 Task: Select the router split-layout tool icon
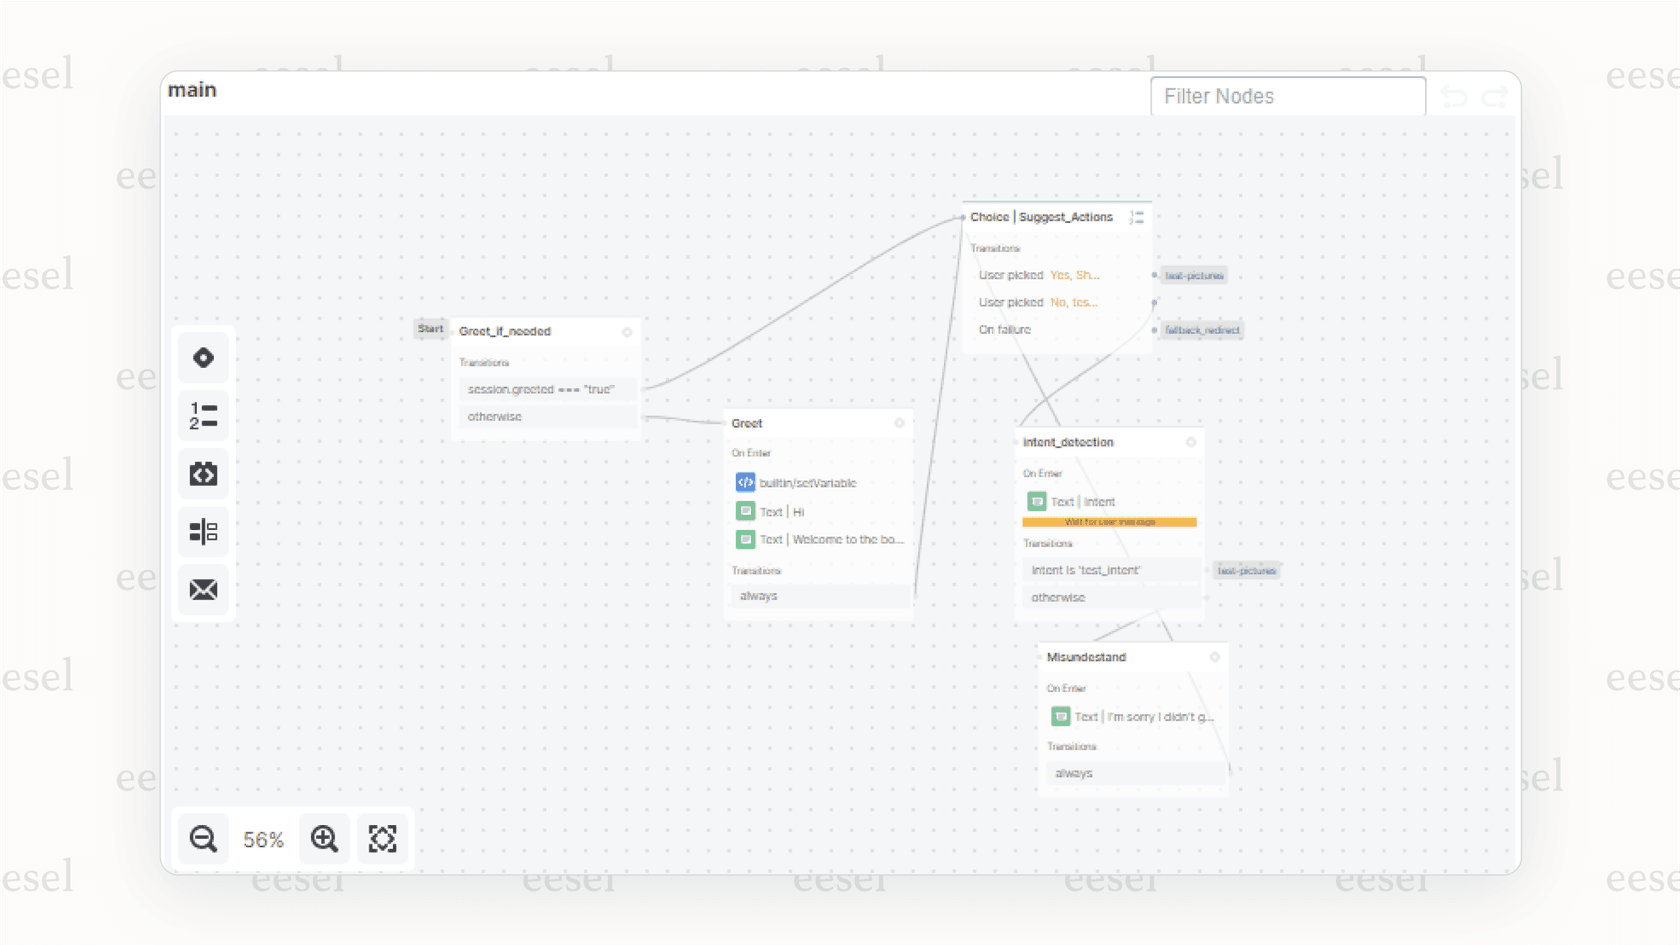pyautogui.click(x=203, y=532)
